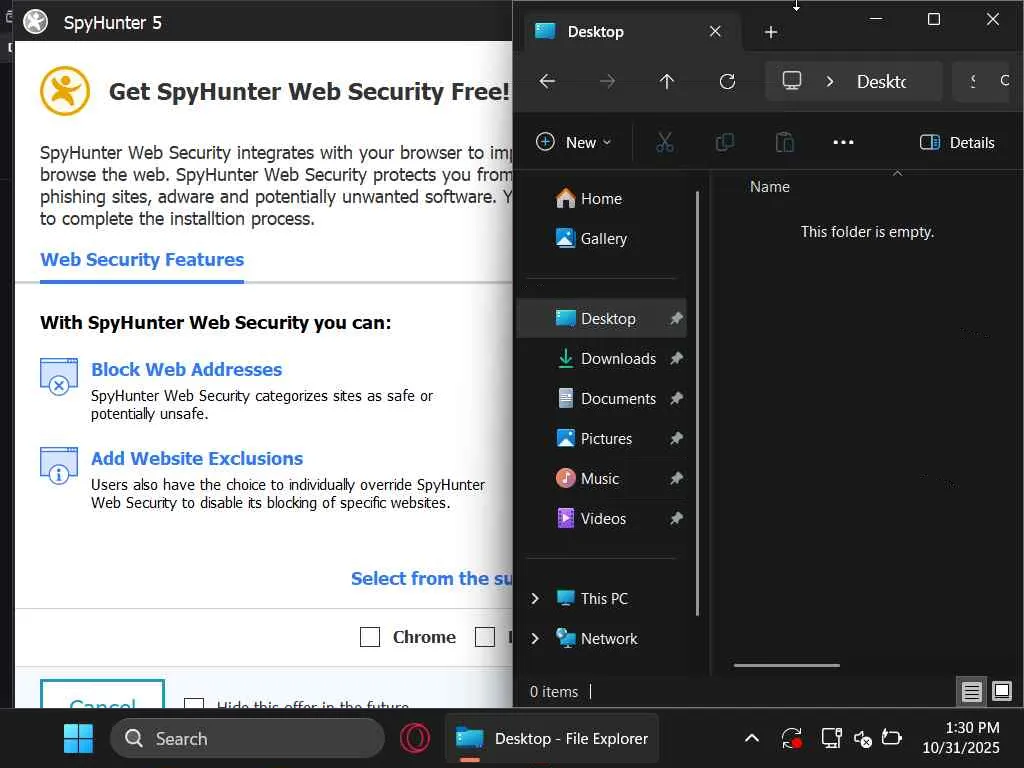Click the PC monitor icon in address bar
The image size is (1024, 768).
point(792,81)
